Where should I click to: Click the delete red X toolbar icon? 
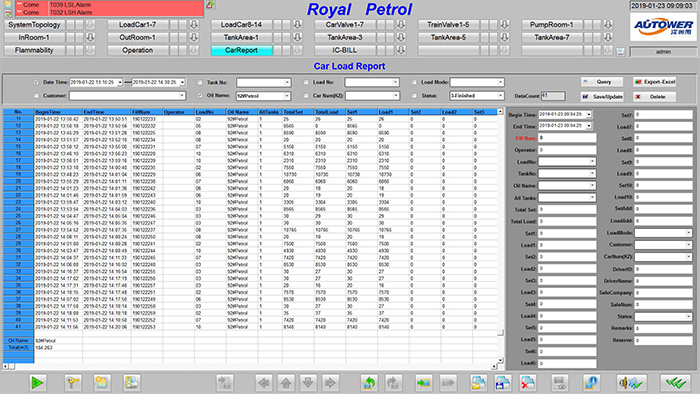tap(527, 382)
